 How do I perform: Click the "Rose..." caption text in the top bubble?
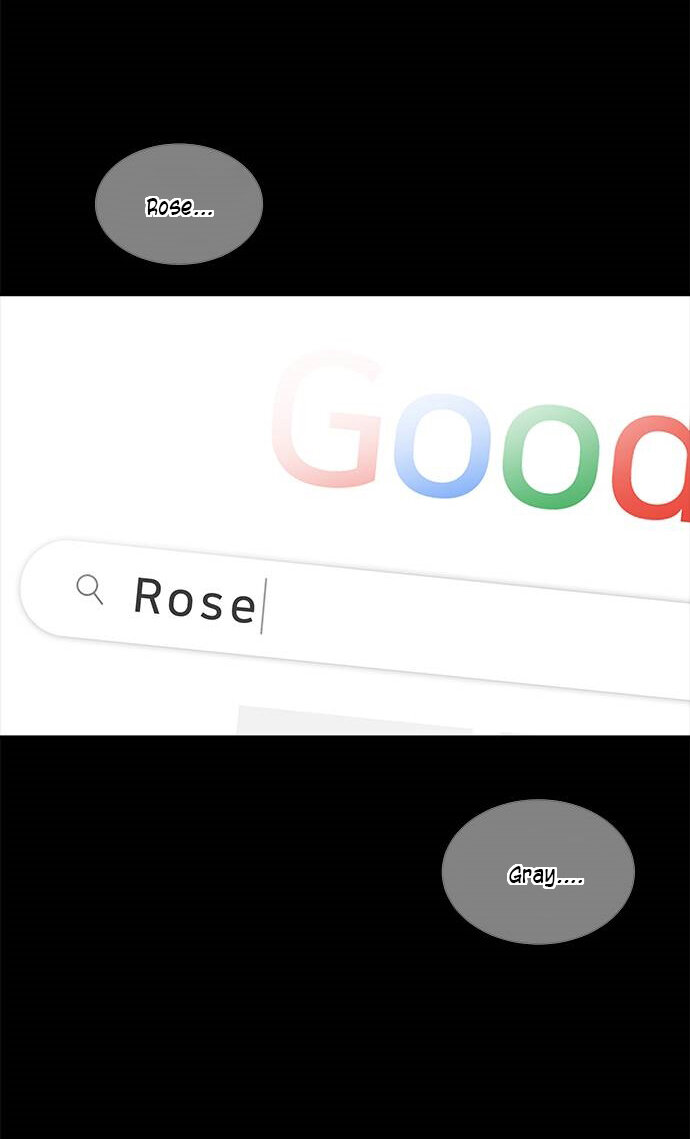pyautogui.click(x=179, y=207)
